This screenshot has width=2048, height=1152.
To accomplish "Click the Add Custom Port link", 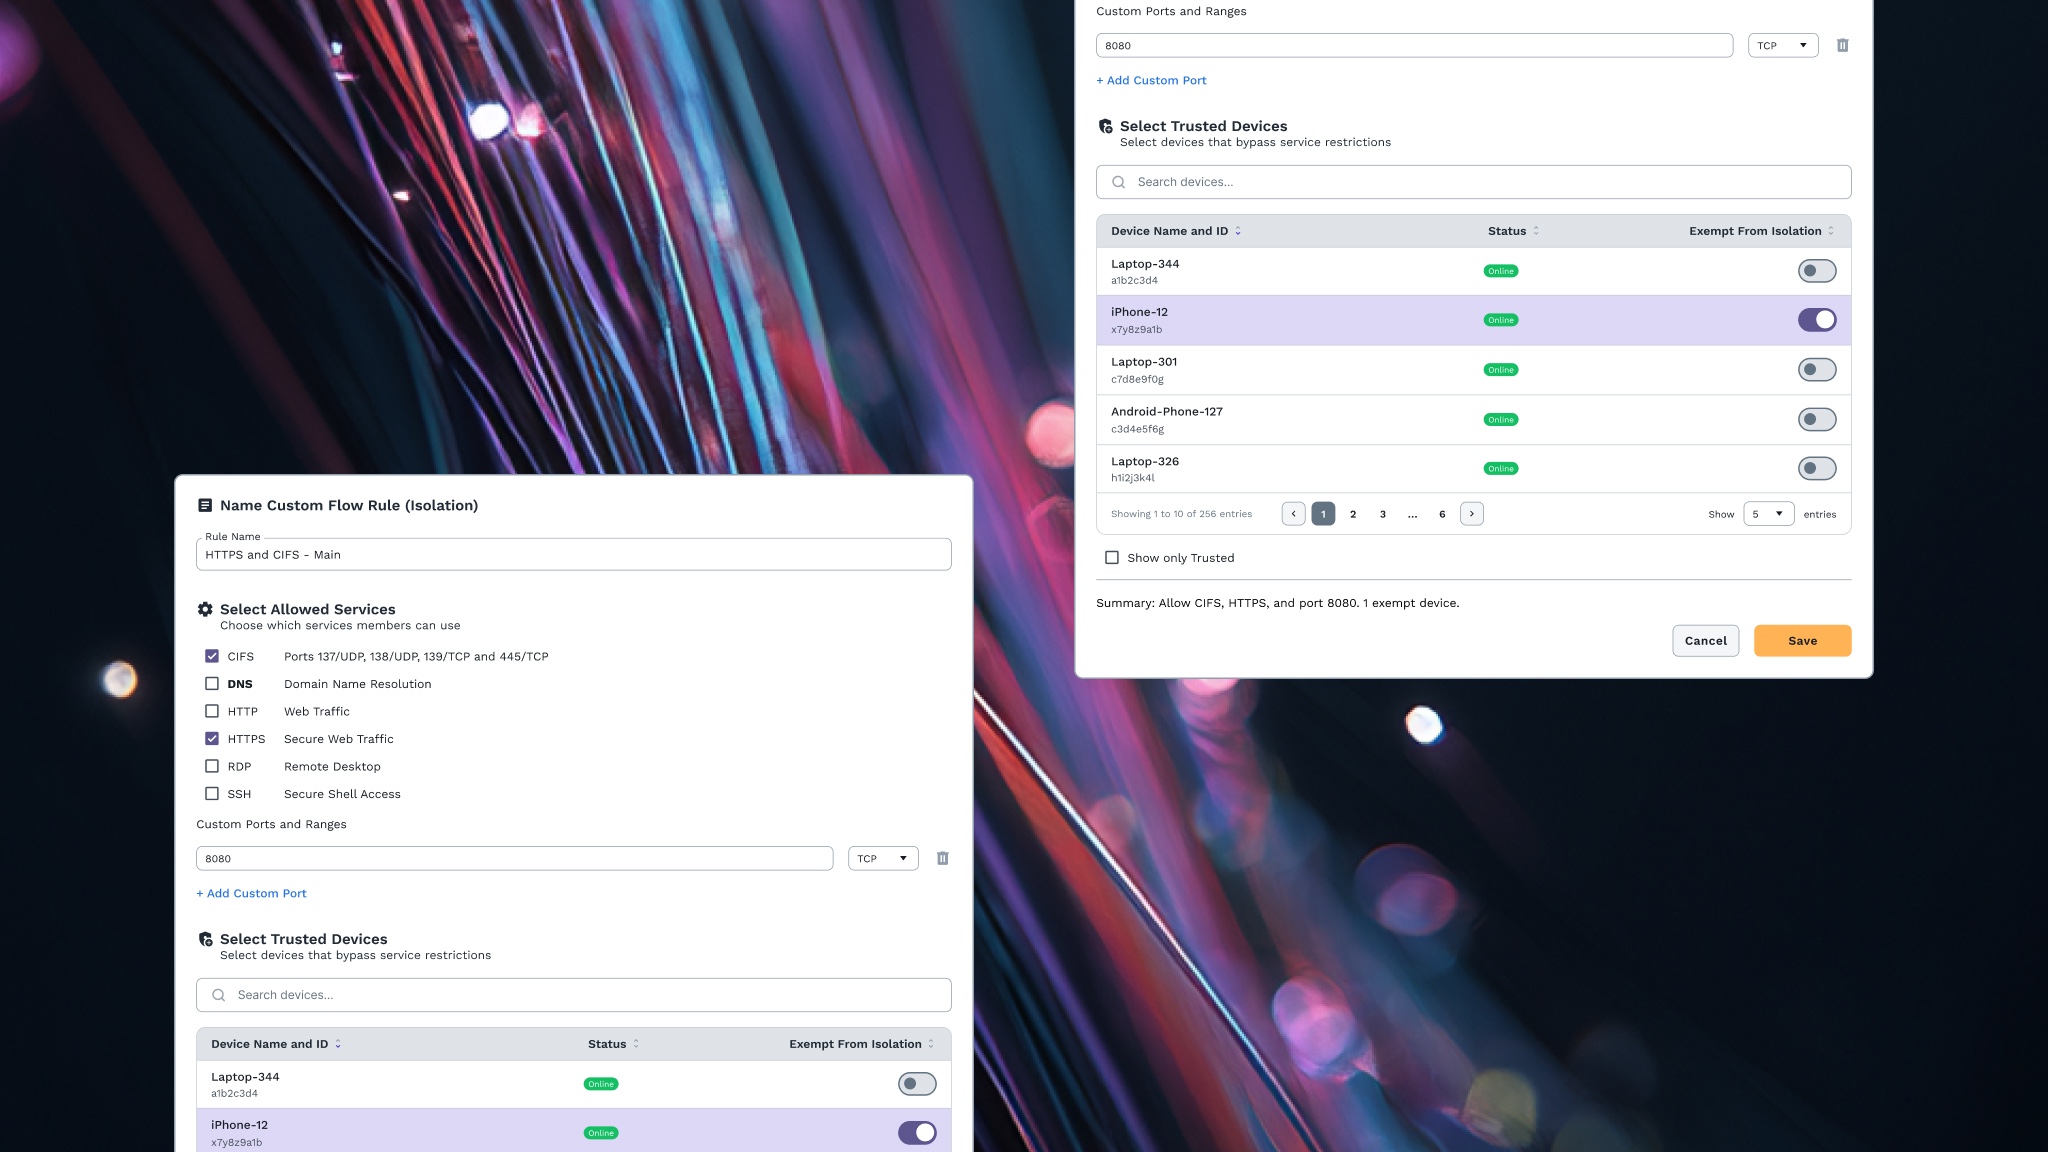I will 1151,80.
